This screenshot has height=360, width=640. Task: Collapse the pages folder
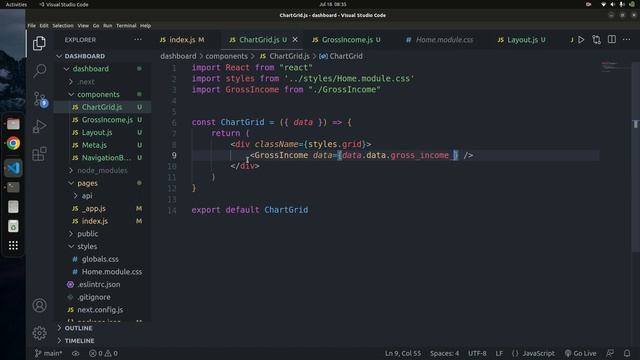(87, 183)
